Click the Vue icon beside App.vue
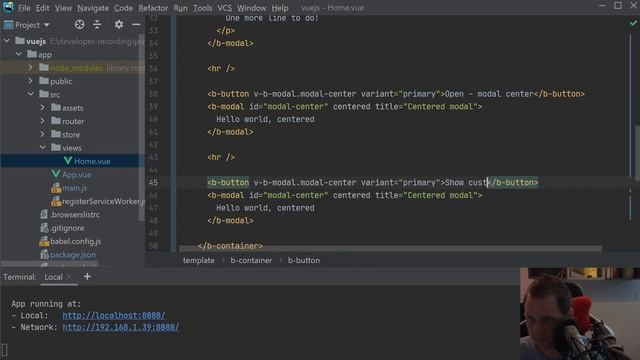 point(56,174)
